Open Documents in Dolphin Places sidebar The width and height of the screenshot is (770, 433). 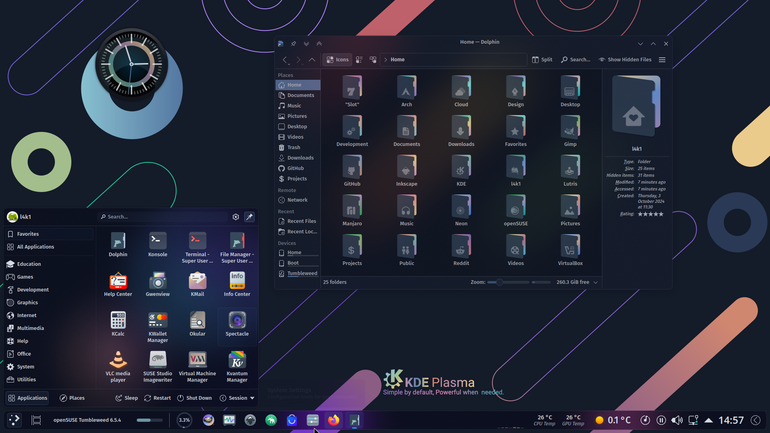(x=298, y=95)
